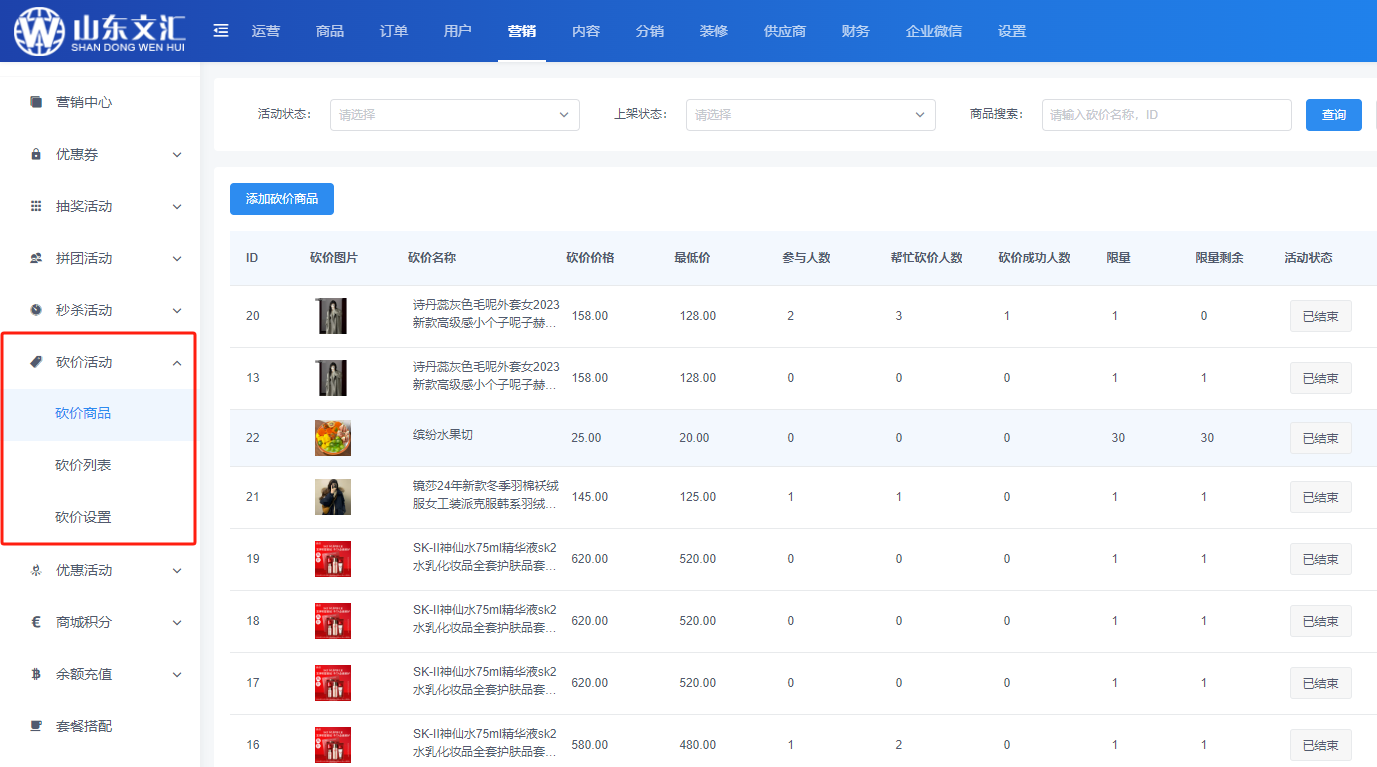Screen dimensions: 1377x767
Task: Open the coat thumbnail for ID 13
Action: [332, 378]
